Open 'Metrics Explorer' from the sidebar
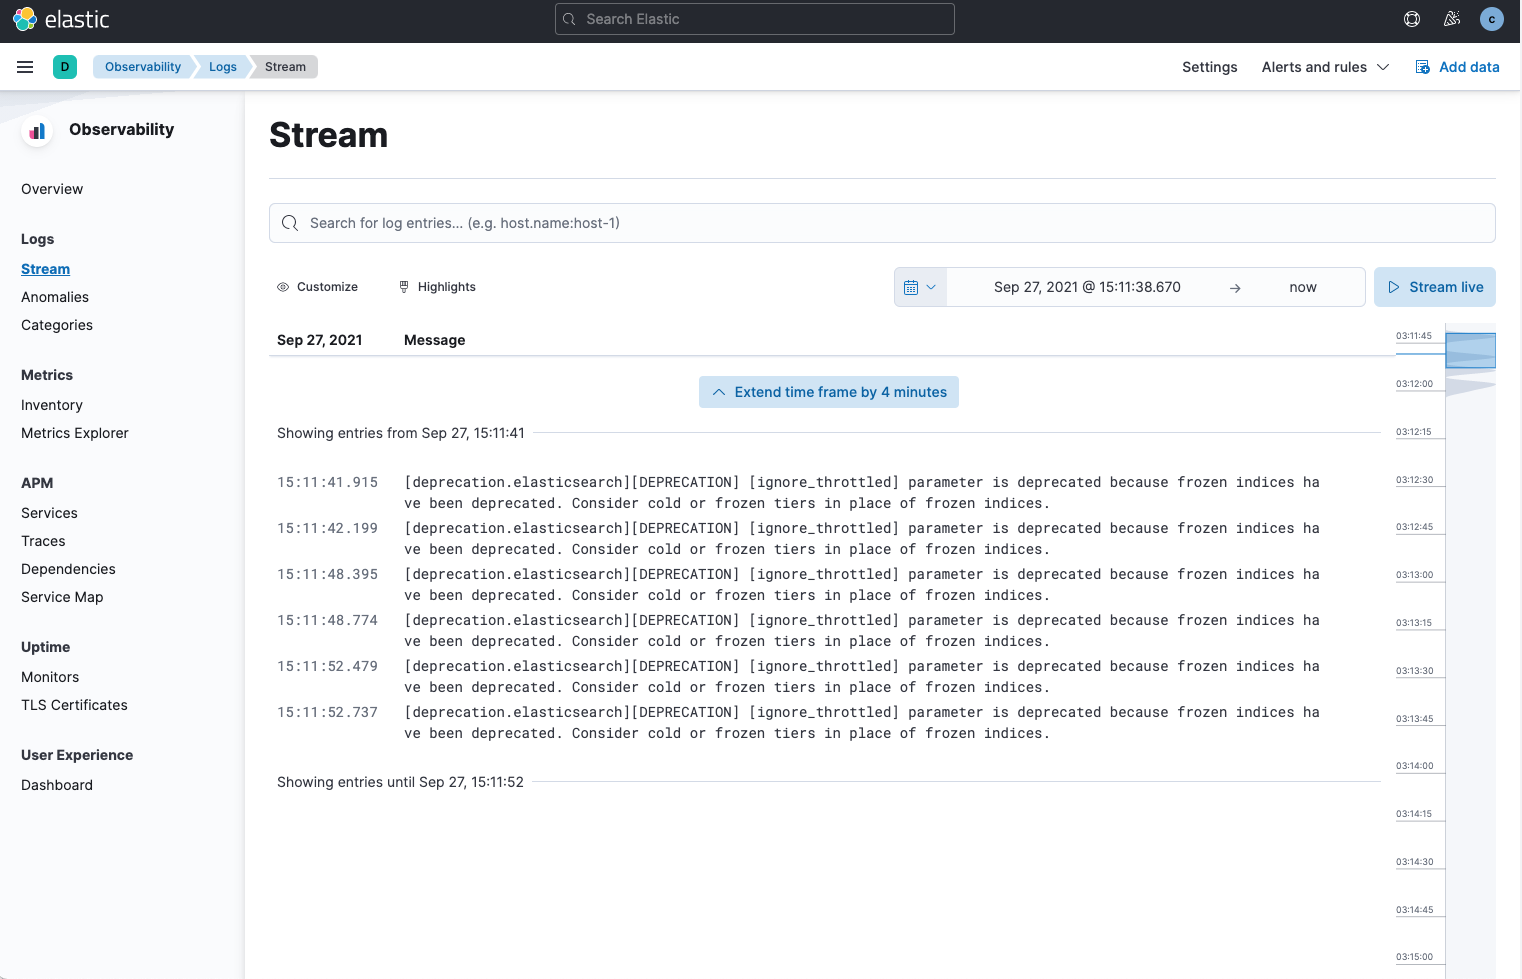Image resolution: width=1522 pixels, height=979 pixels. point(74,433)
